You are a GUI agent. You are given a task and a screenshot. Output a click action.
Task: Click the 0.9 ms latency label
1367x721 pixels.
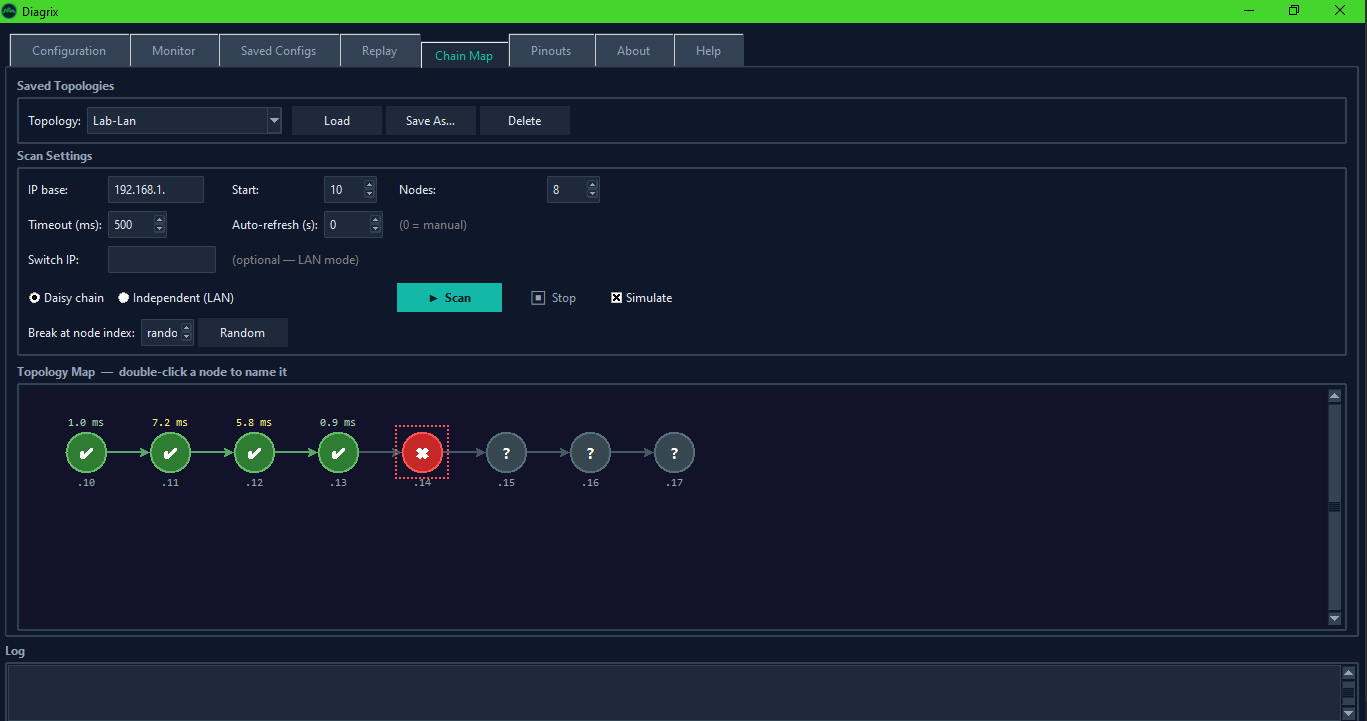click(x=338, y=422)
